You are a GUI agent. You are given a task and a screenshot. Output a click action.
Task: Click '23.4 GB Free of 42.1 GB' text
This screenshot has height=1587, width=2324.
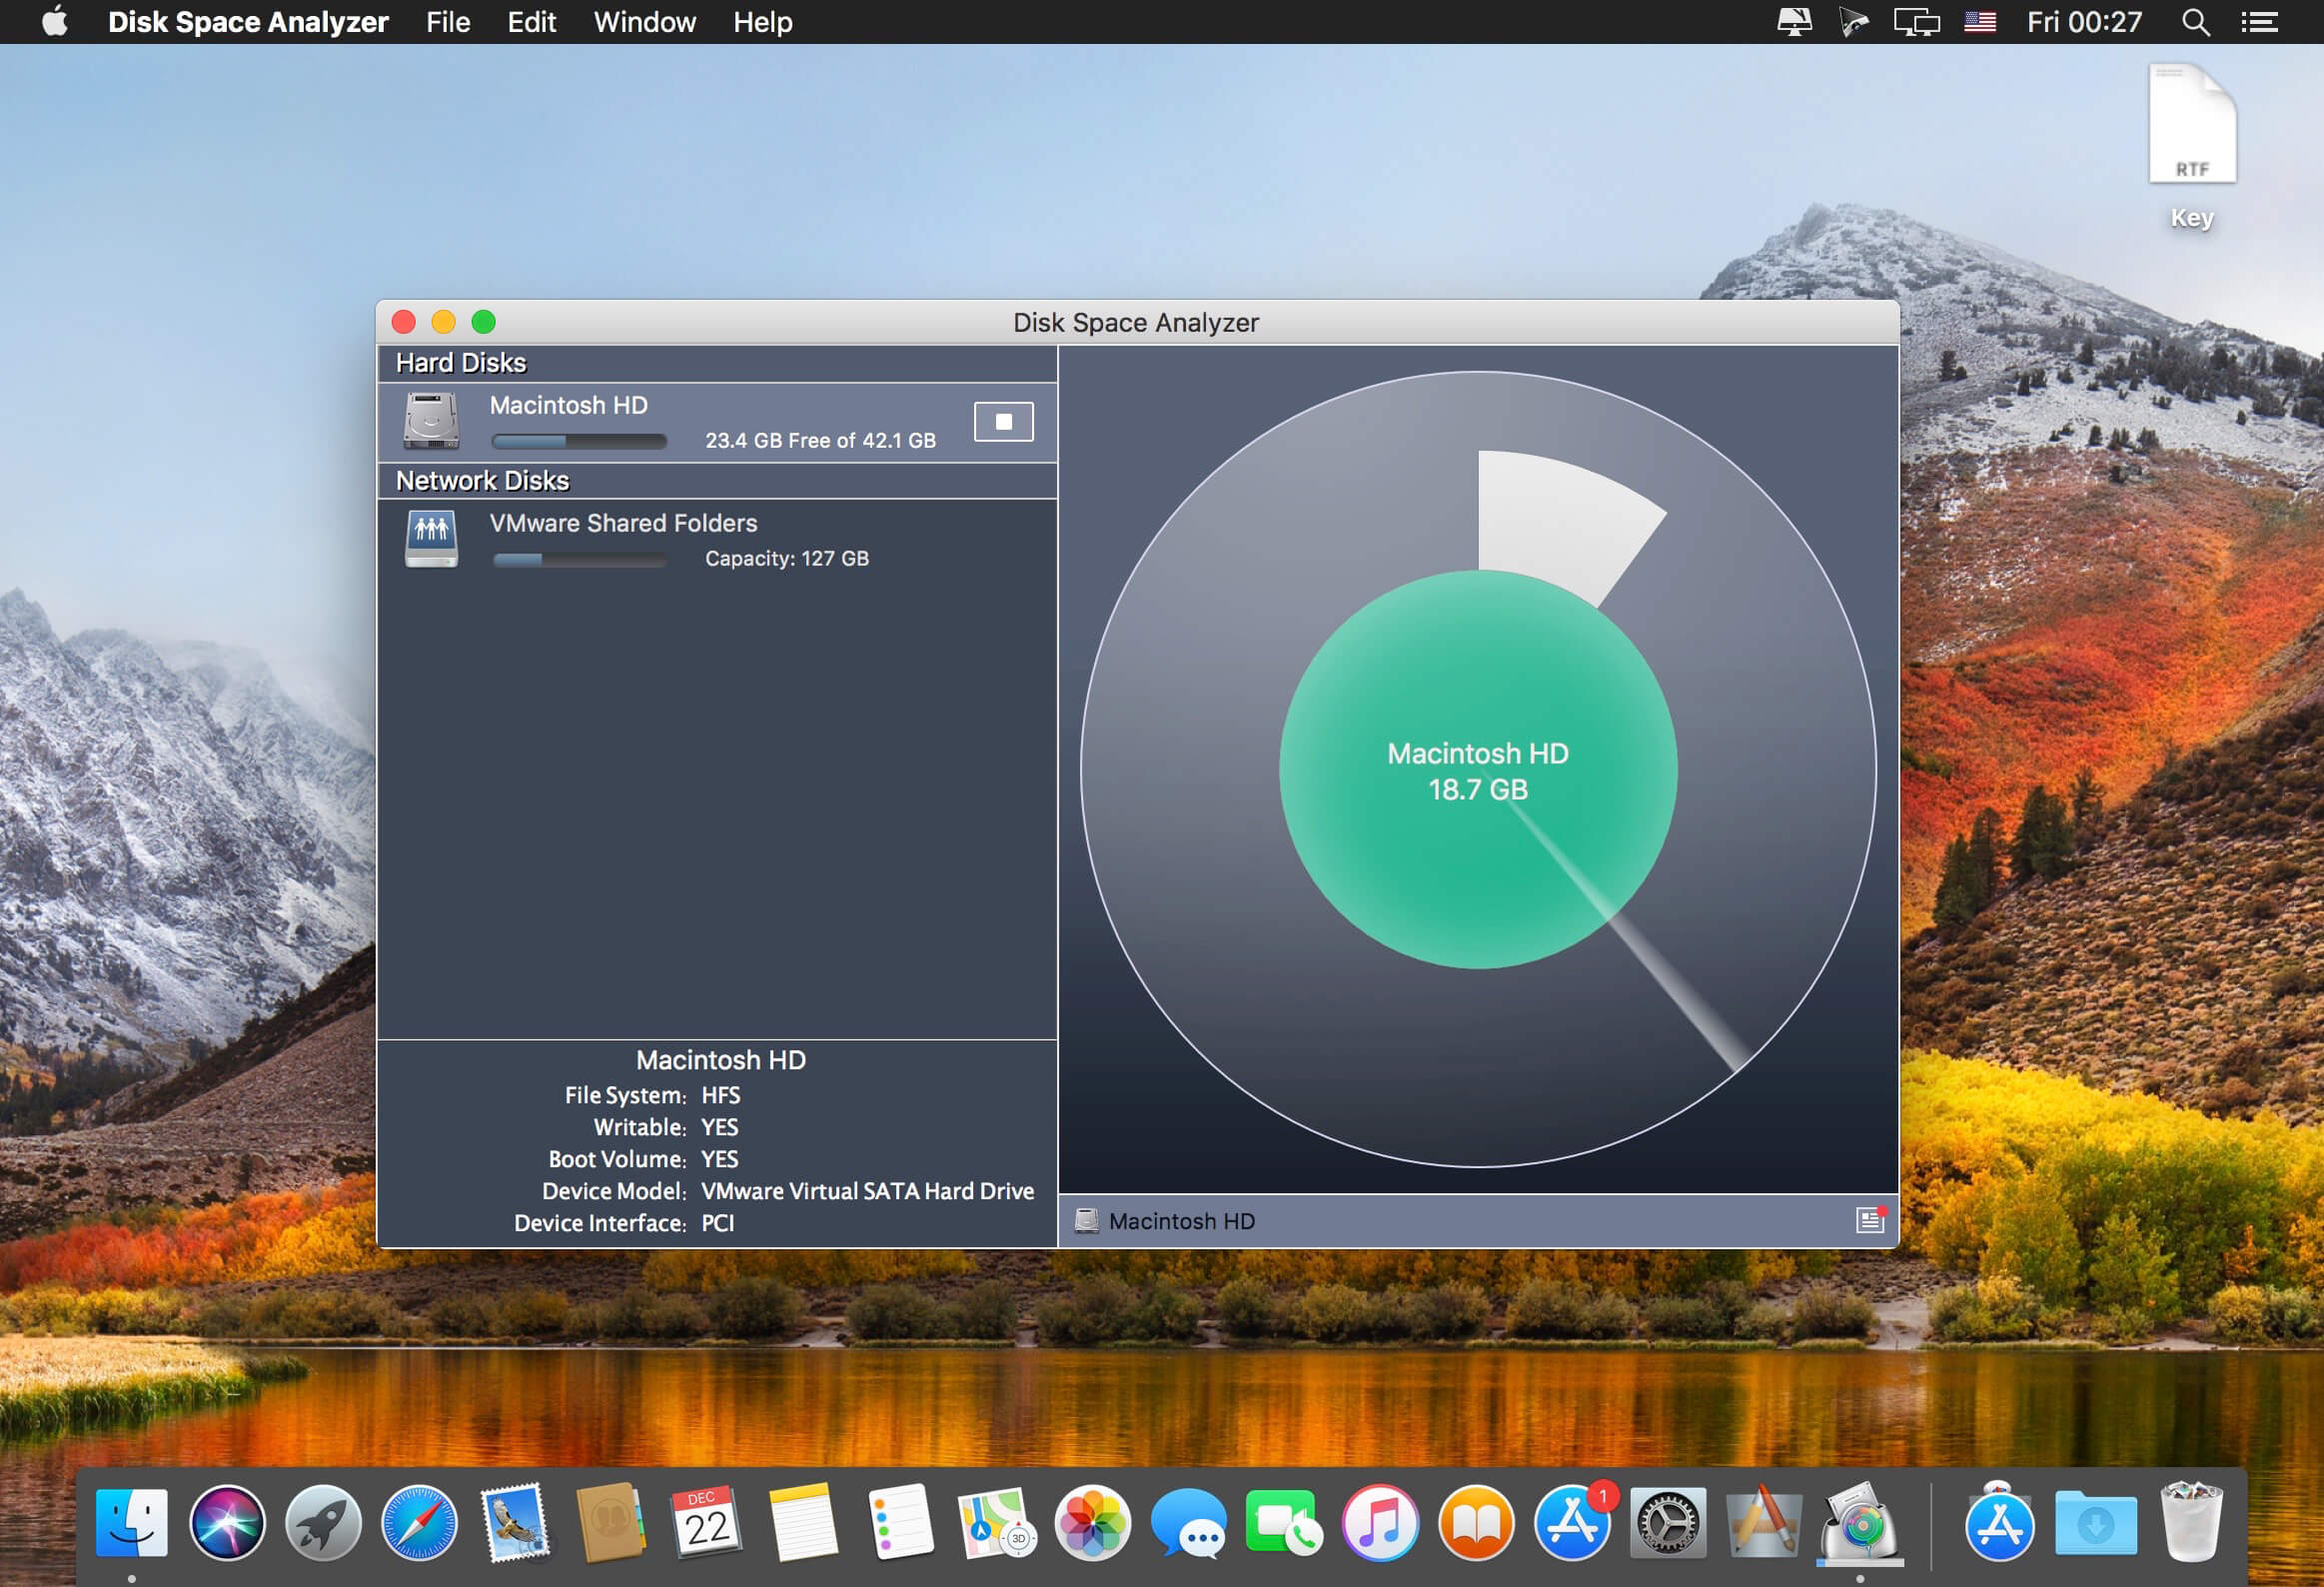click(821, 440)
